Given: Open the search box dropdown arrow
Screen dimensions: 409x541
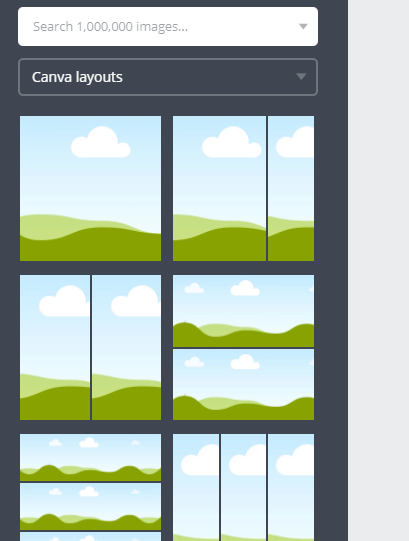Looking at the screenshot, I should (x=303, y=27).
